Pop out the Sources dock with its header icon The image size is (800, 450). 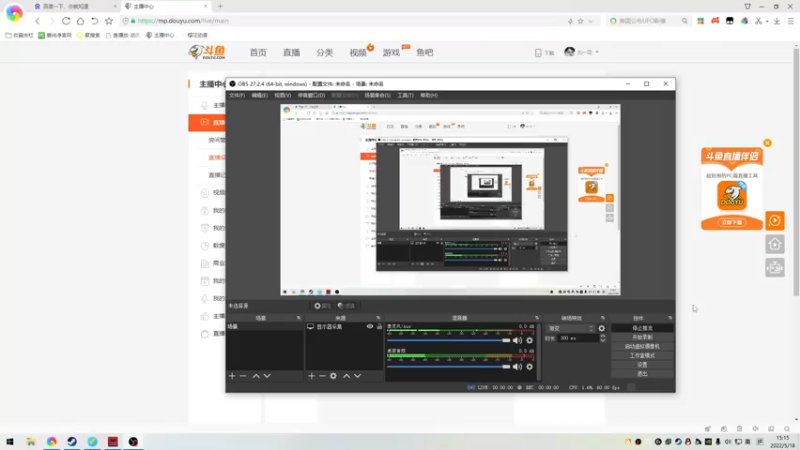[x=378, y=318]
